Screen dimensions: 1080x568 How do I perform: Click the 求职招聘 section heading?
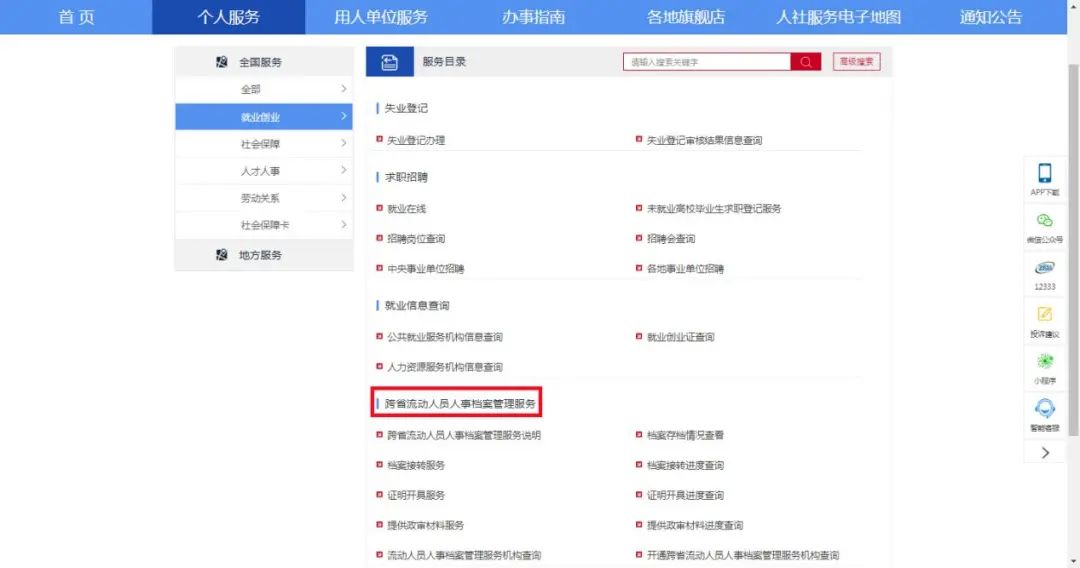tap(406, 177)
